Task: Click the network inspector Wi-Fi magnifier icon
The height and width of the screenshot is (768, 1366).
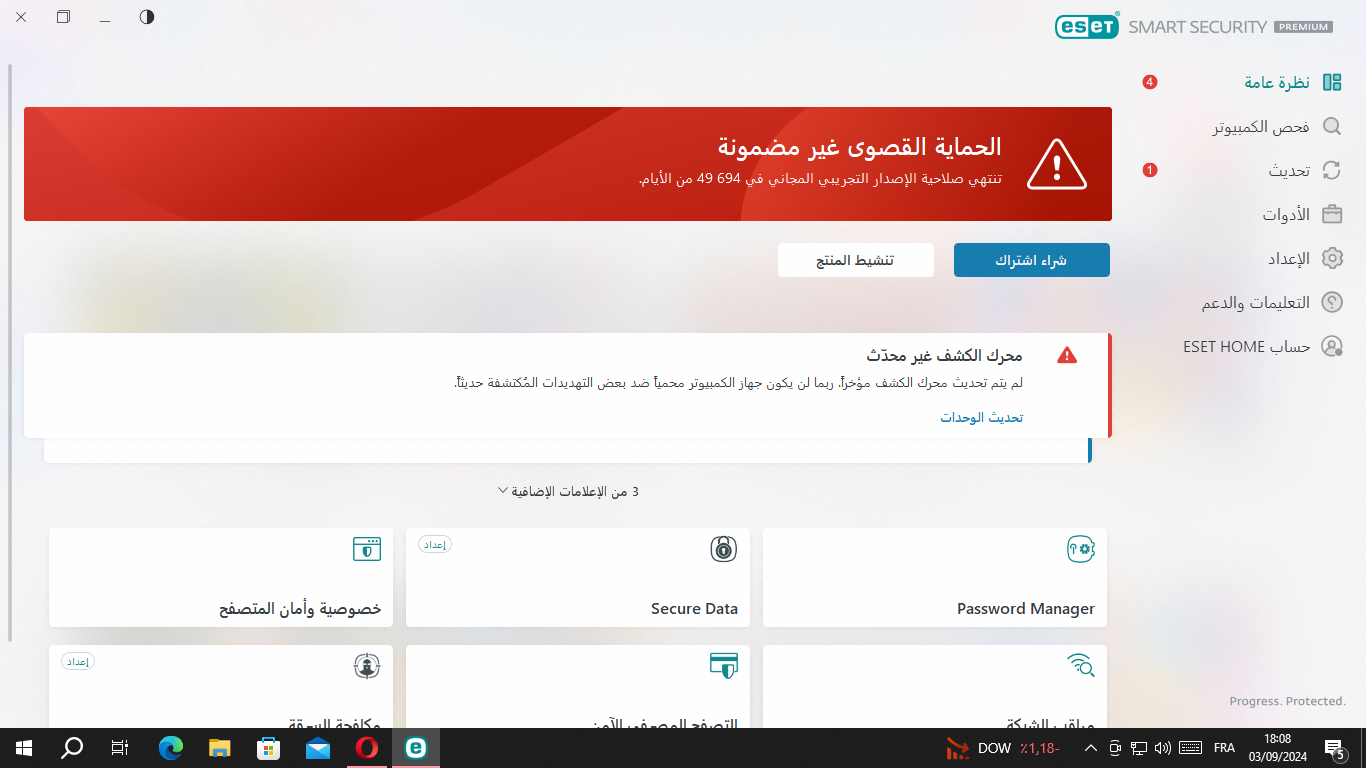Action: (x=1081, y=665)
